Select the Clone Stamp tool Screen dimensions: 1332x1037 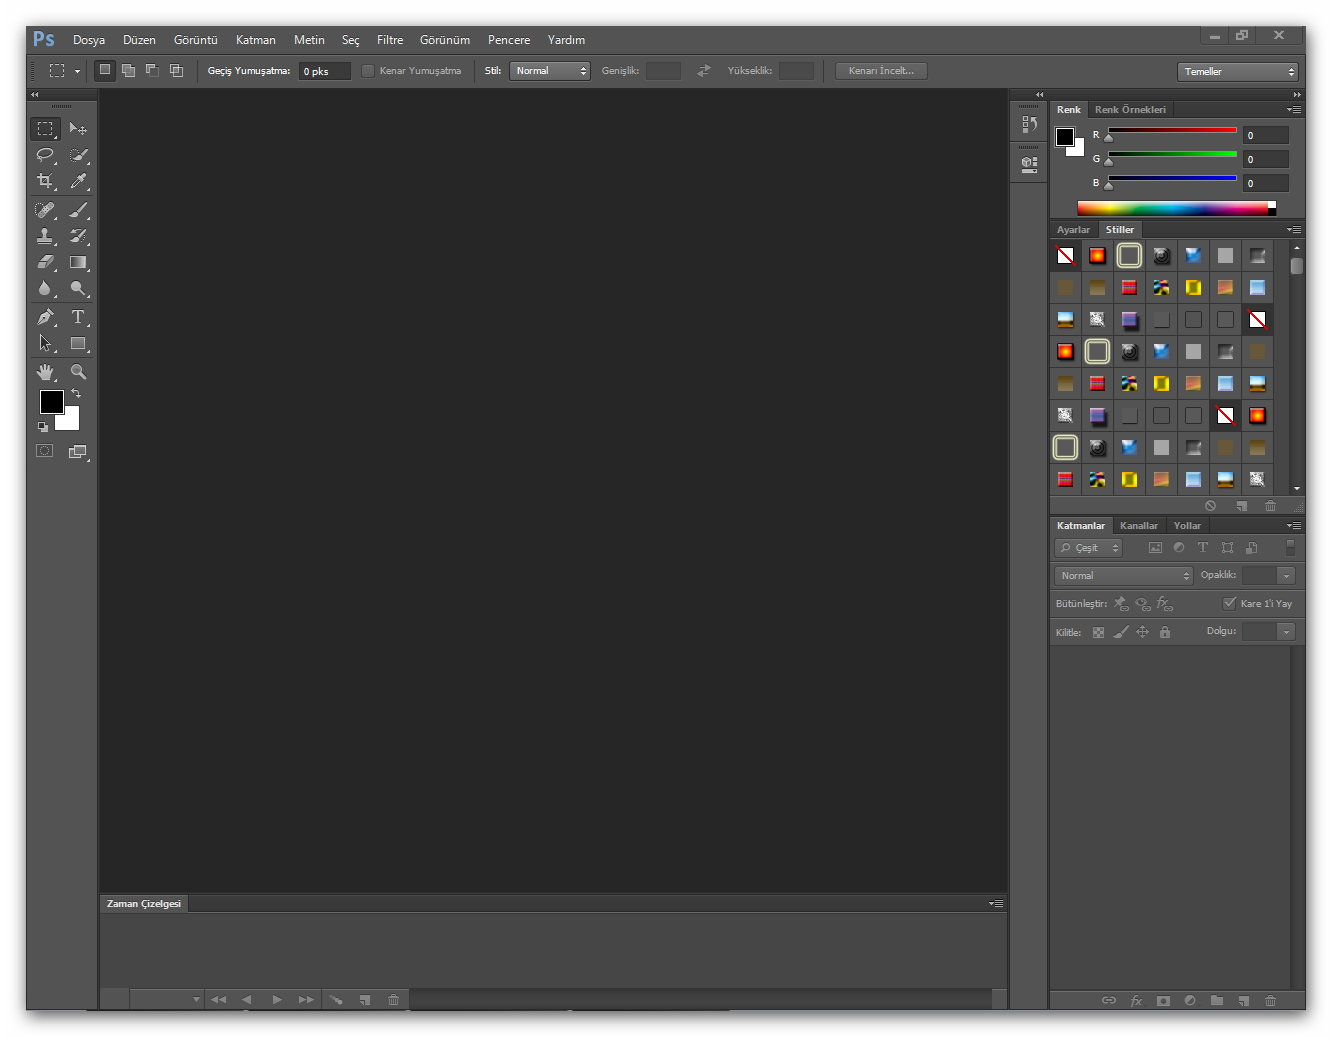point(45,236)
